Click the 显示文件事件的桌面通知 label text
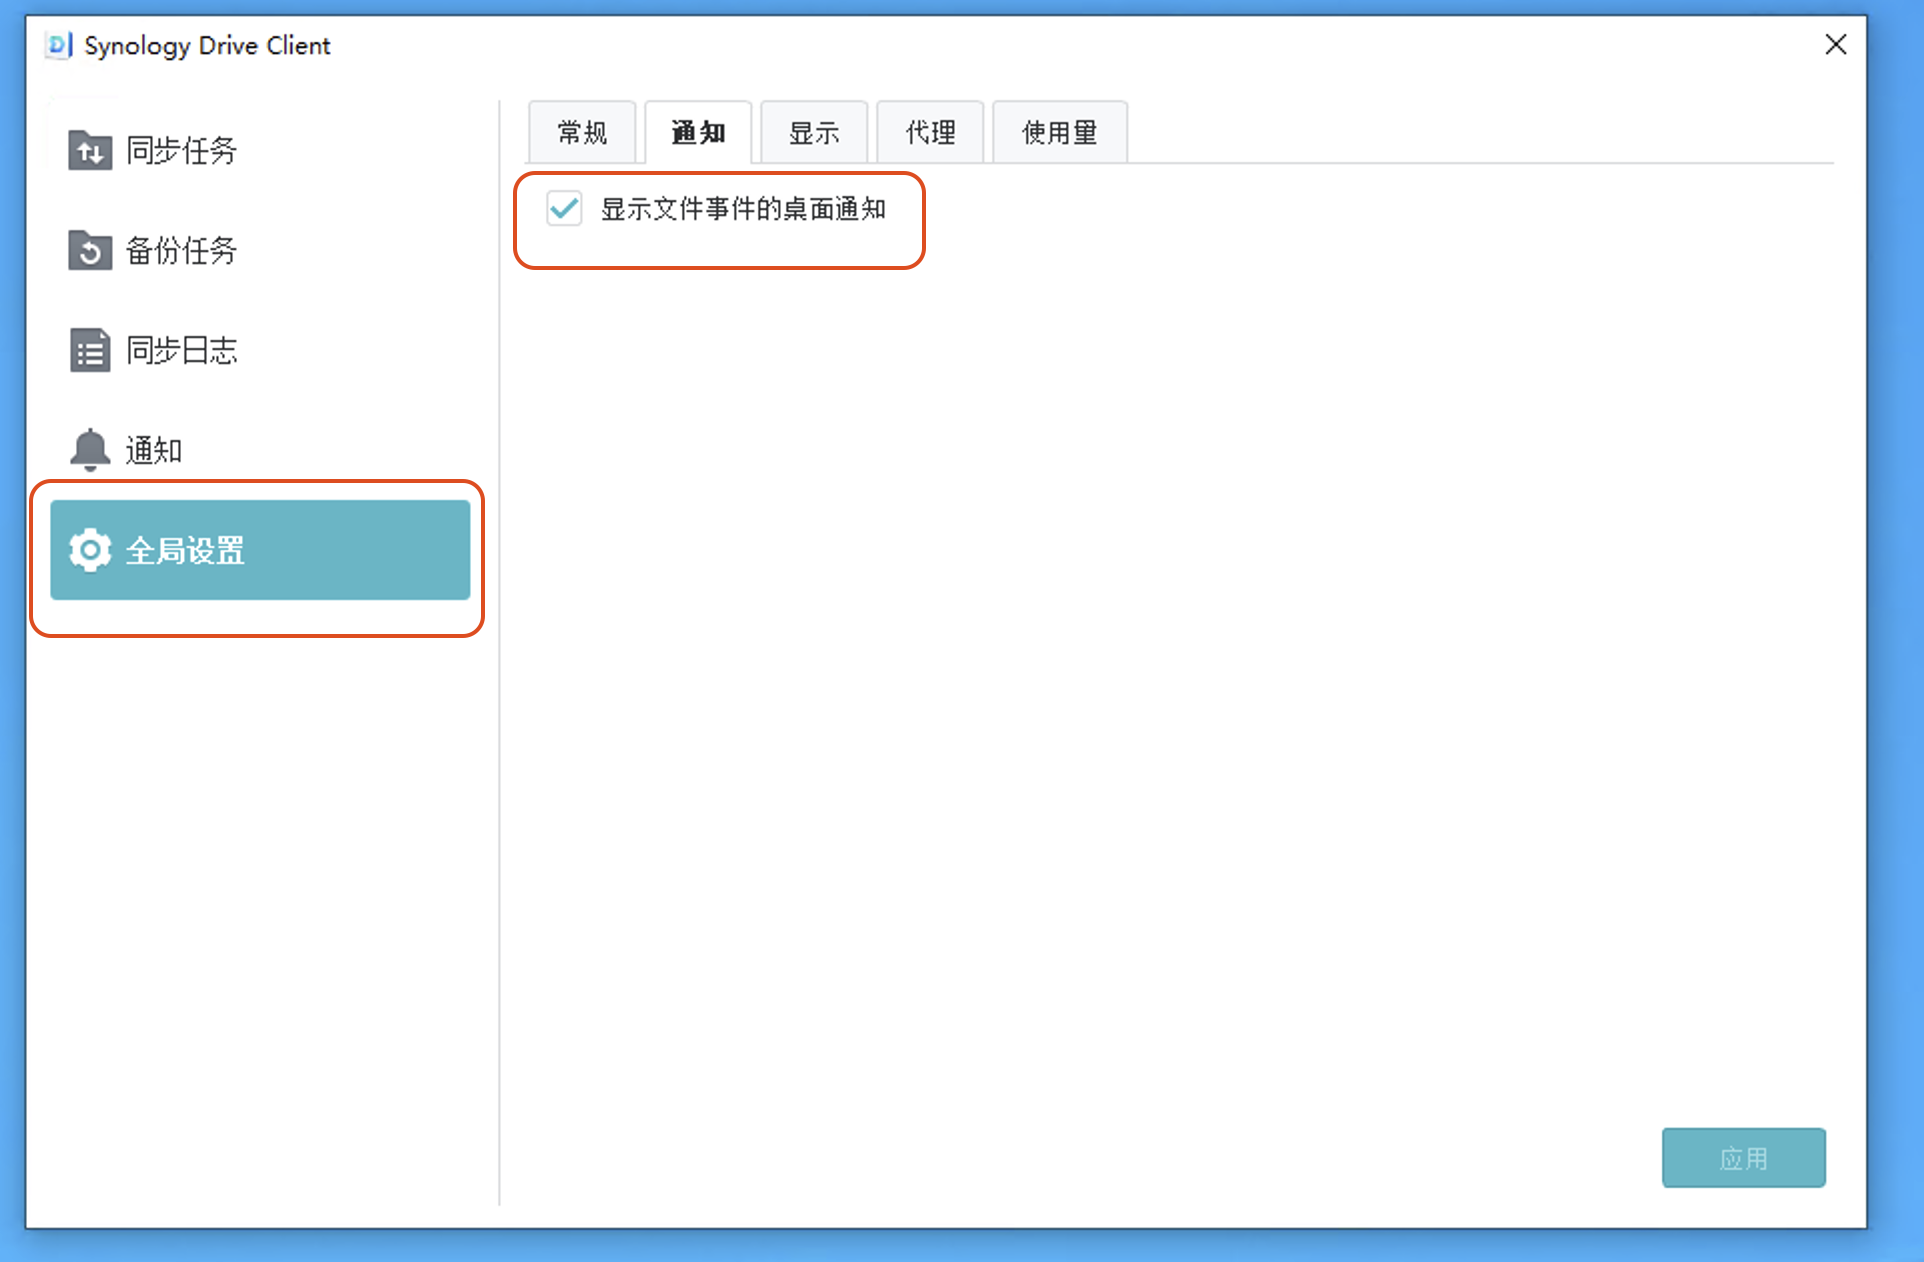Viewport: 1924px width, 1262px height. 743,209
